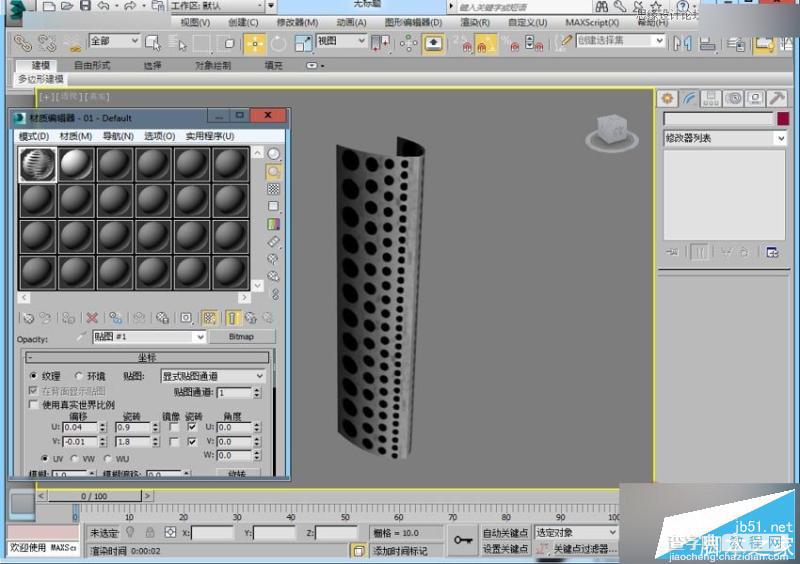The image size is (800, 564).
Task: Open the 渲染(R) menu
Action: (x=475, y=22)
